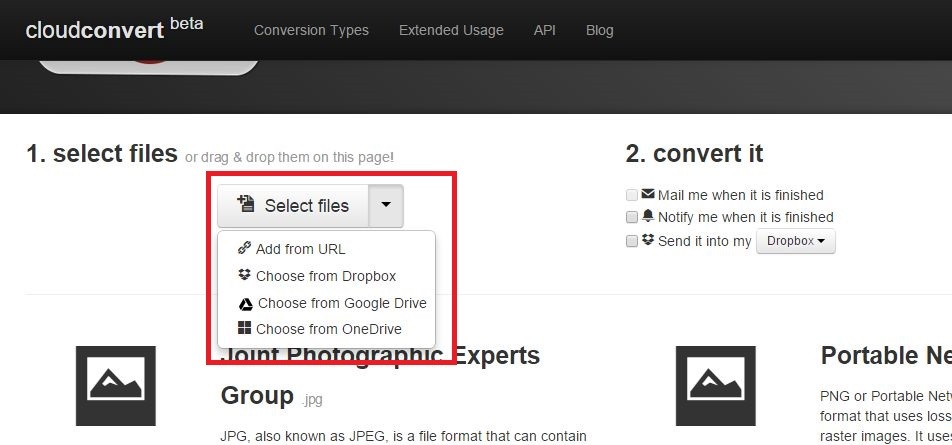Screen dimensions: 952x445
Task: Click the OneDrive windows icon
Action: coord(244,328)
